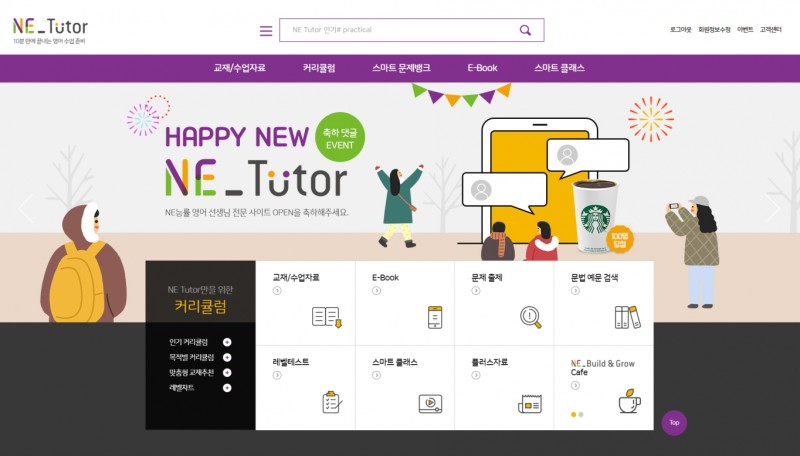The height and width of the screenshot is (456, 800).
Task: Click arrow circle under 레벨테스트 title
Action: [x=277, y=375]
